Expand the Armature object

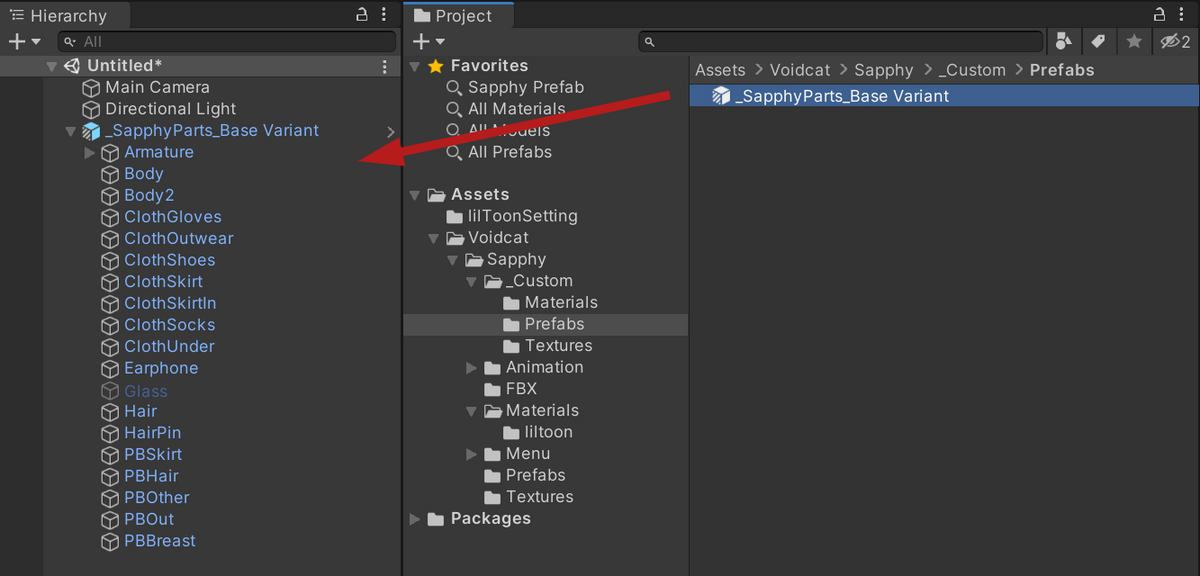tap(90, 153)
